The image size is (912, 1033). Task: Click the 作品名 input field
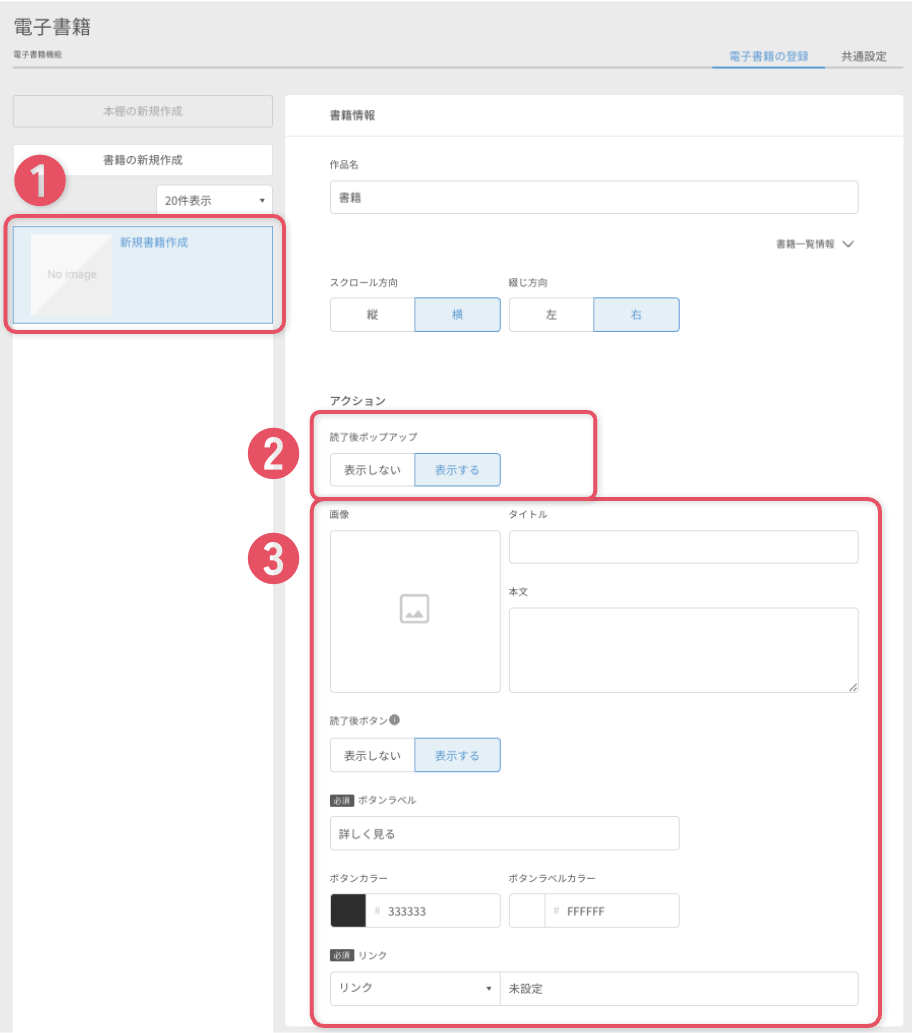(594, 197)
